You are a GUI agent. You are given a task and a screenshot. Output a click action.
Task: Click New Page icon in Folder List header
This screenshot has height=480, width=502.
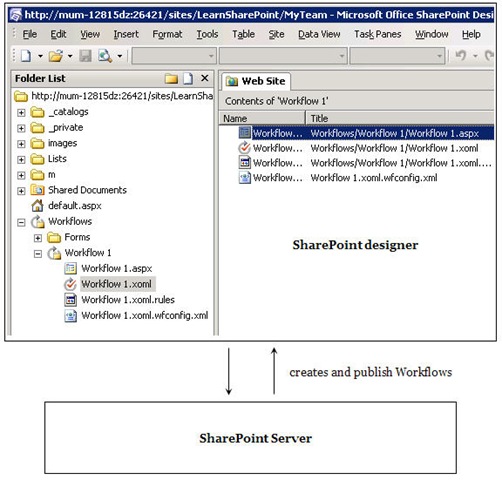point(188,79)
